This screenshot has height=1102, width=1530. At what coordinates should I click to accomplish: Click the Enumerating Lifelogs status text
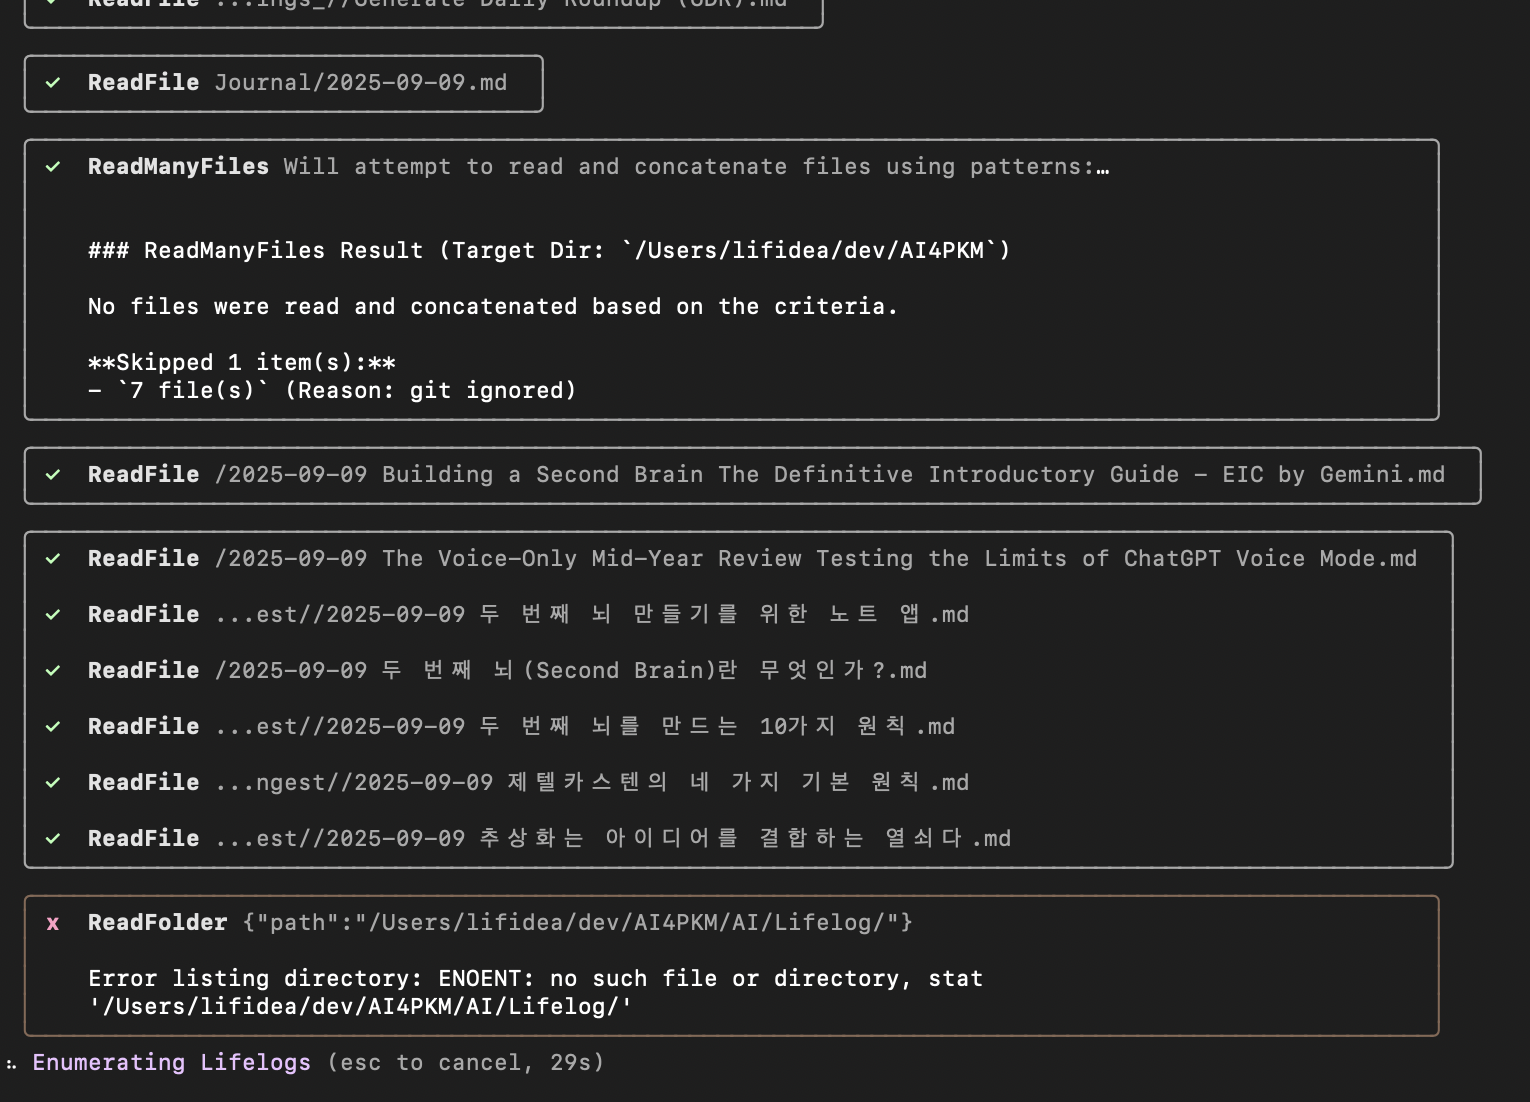pos(171,1063)
